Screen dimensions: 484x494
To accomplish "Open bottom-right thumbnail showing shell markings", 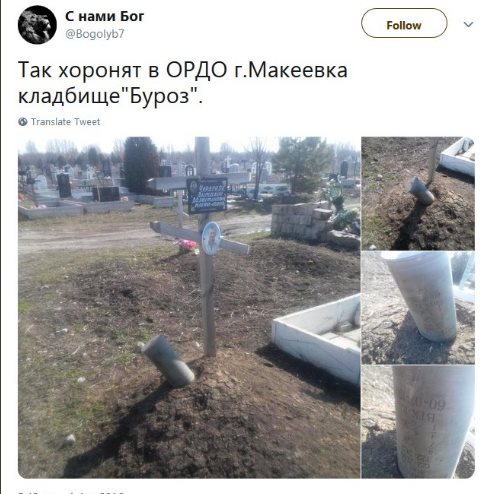I will point(418,422).
